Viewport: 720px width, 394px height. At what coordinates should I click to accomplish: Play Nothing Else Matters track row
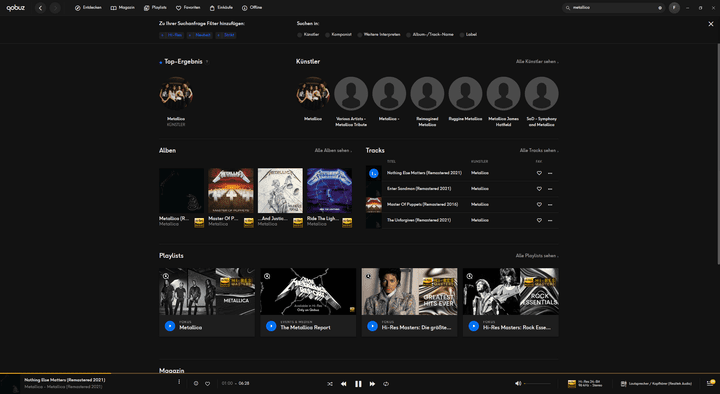coord(373,173)
